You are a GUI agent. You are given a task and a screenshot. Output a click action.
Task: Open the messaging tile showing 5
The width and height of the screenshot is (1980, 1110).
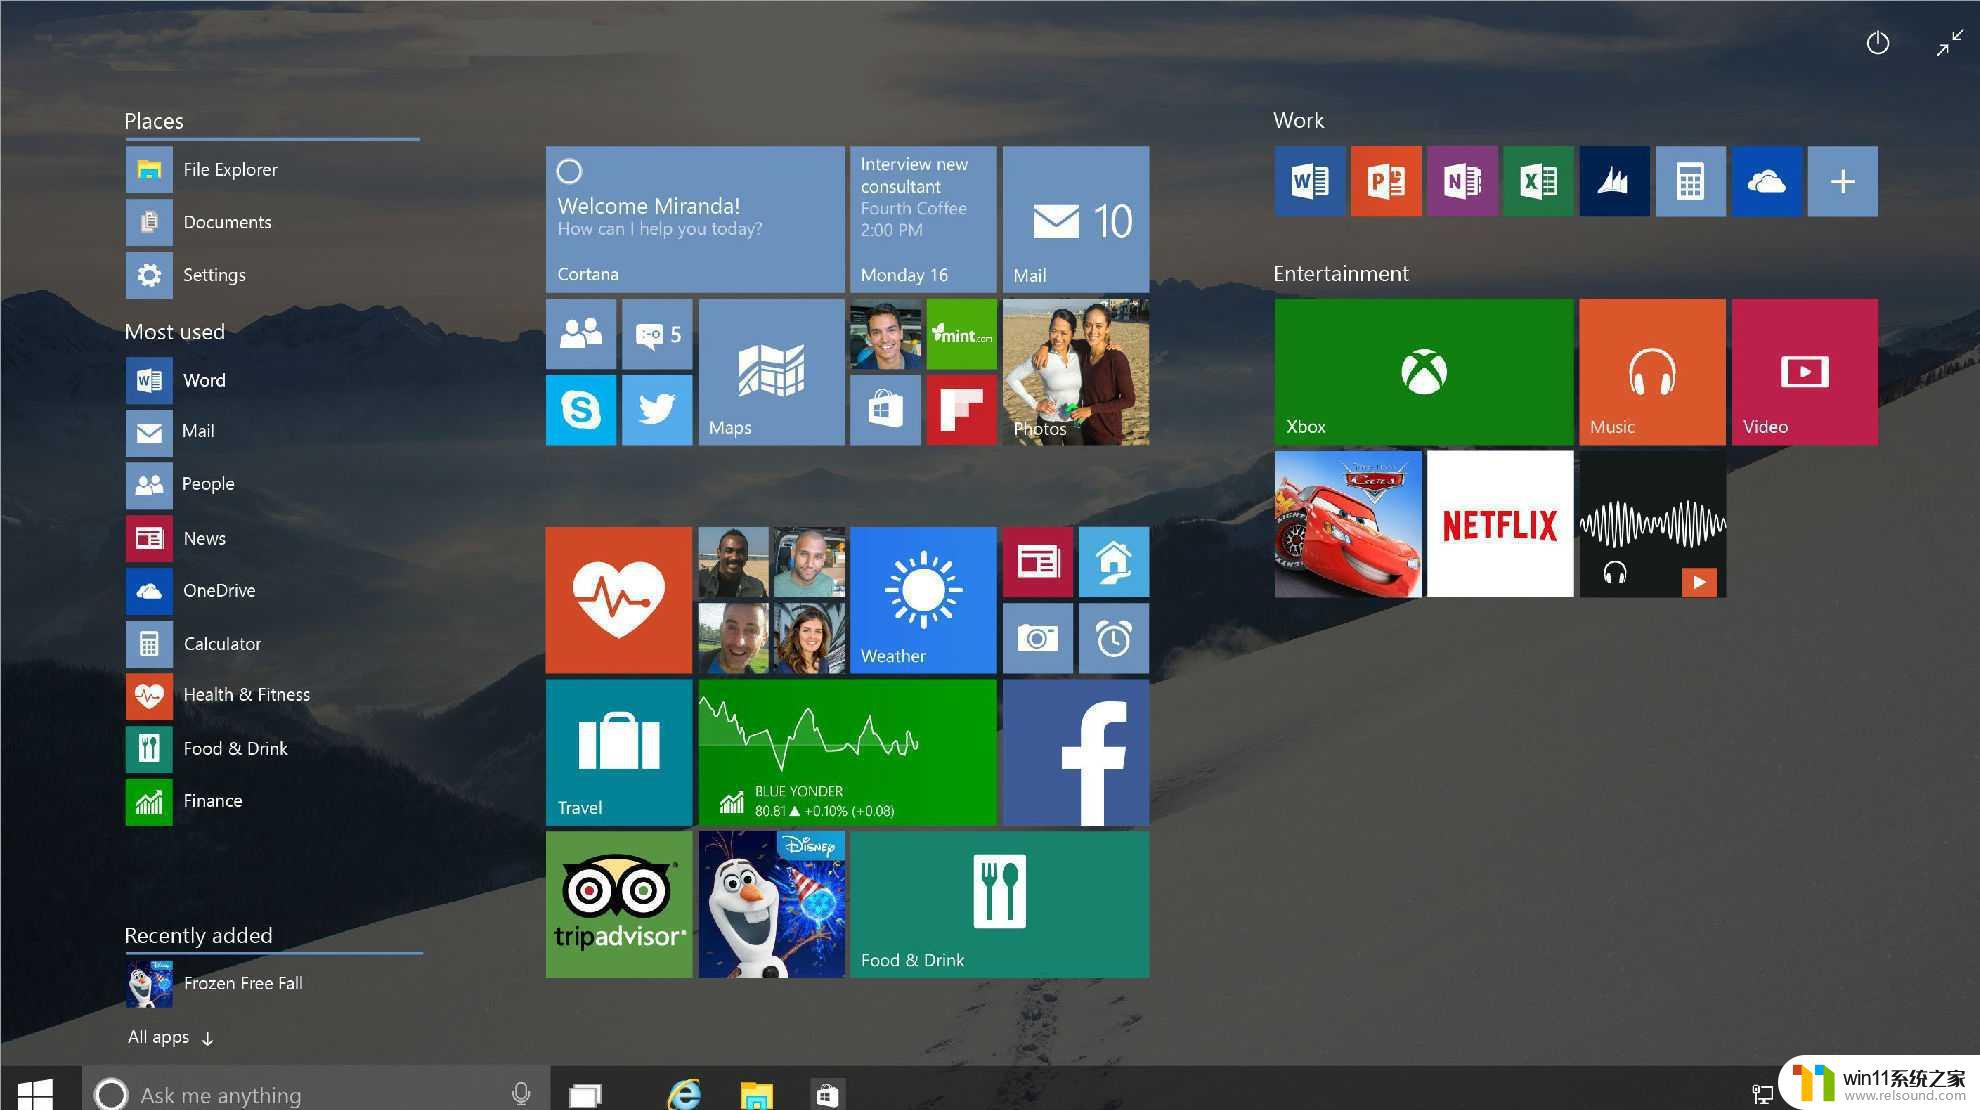coord(657,334)
